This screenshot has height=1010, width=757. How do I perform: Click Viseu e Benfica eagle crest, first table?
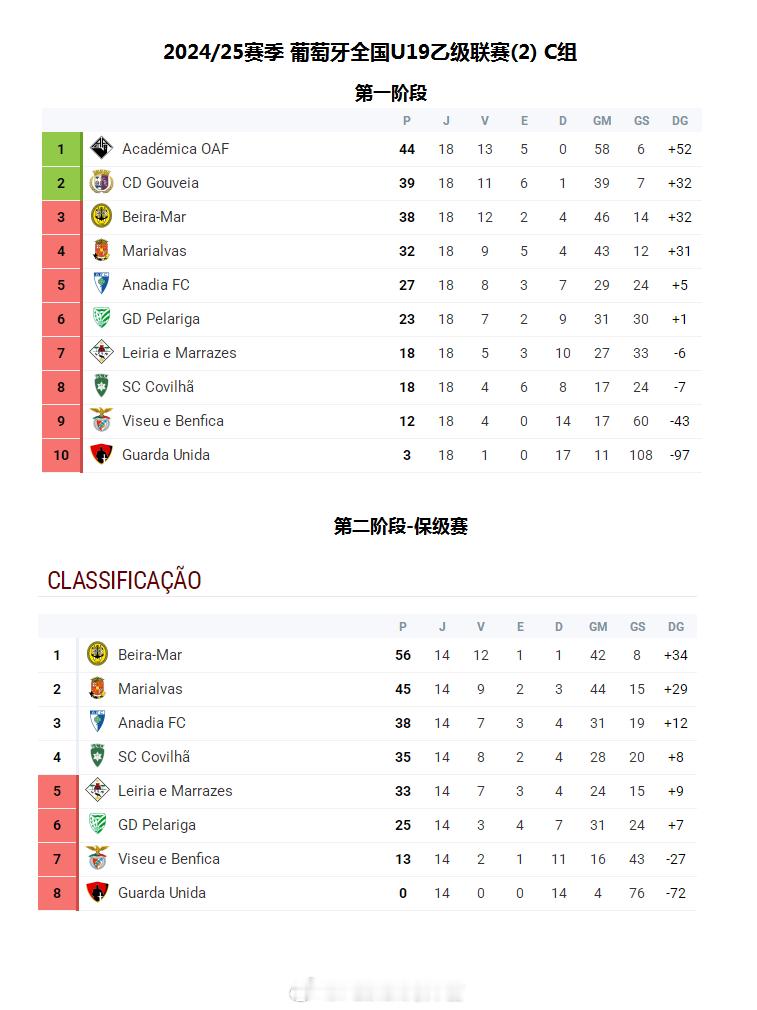(x=101, y=420)
